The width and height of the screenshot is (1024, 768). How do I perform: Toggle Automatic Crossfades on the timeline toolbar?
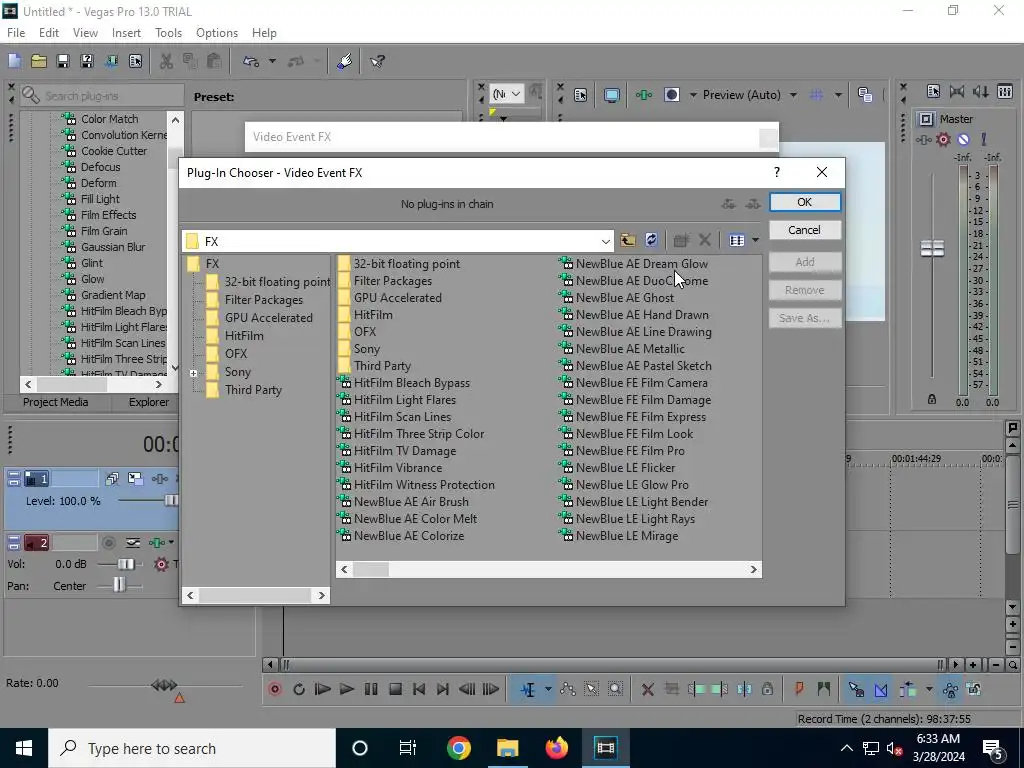tap(880, 689)
